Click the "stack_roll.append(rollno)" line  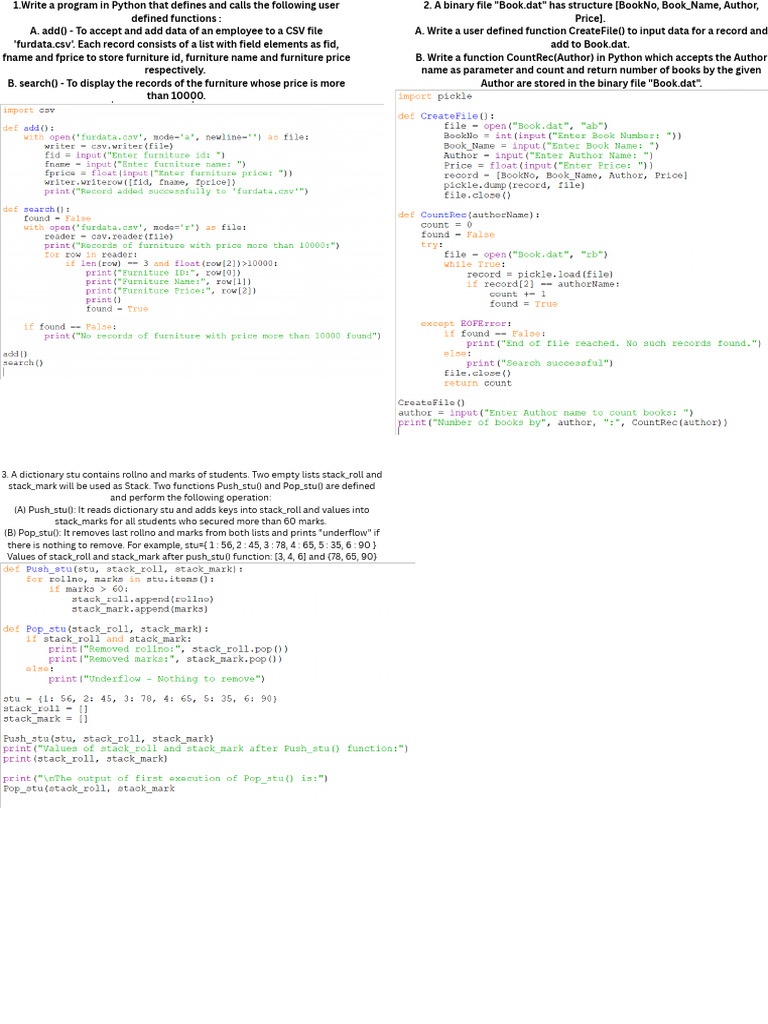tap(143, 600)
